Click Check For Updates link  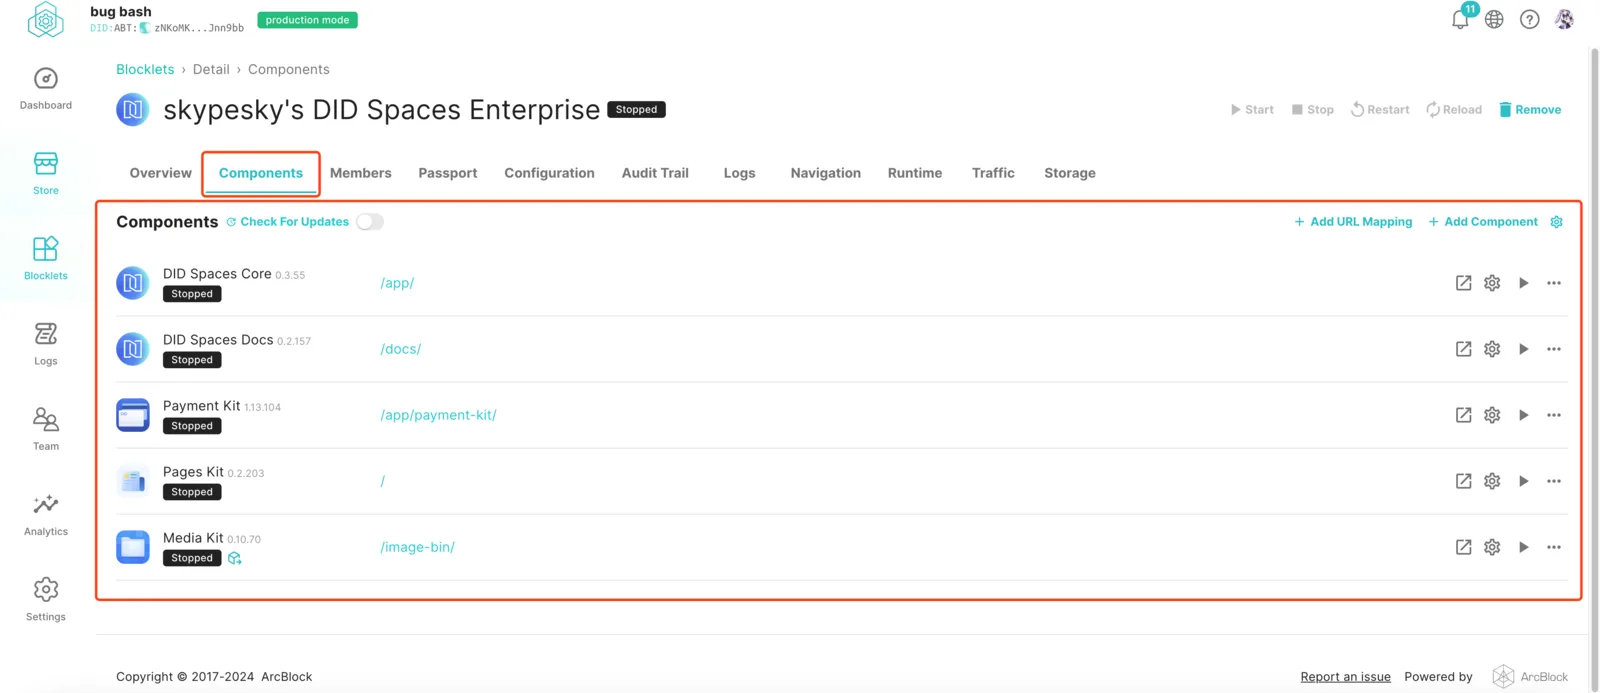[x=287, y=222]
